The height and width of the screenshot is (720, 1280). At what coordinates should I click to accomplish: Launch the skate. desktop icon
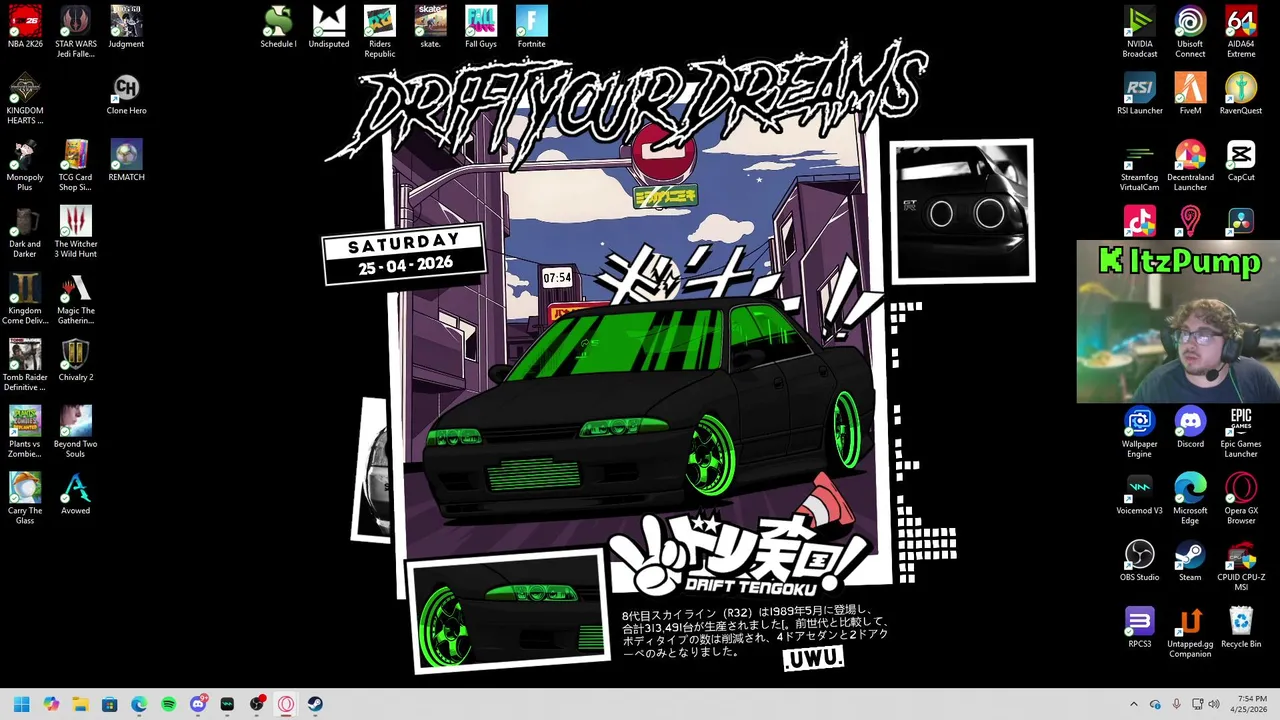pyautogui.click(x=430, y=28)
